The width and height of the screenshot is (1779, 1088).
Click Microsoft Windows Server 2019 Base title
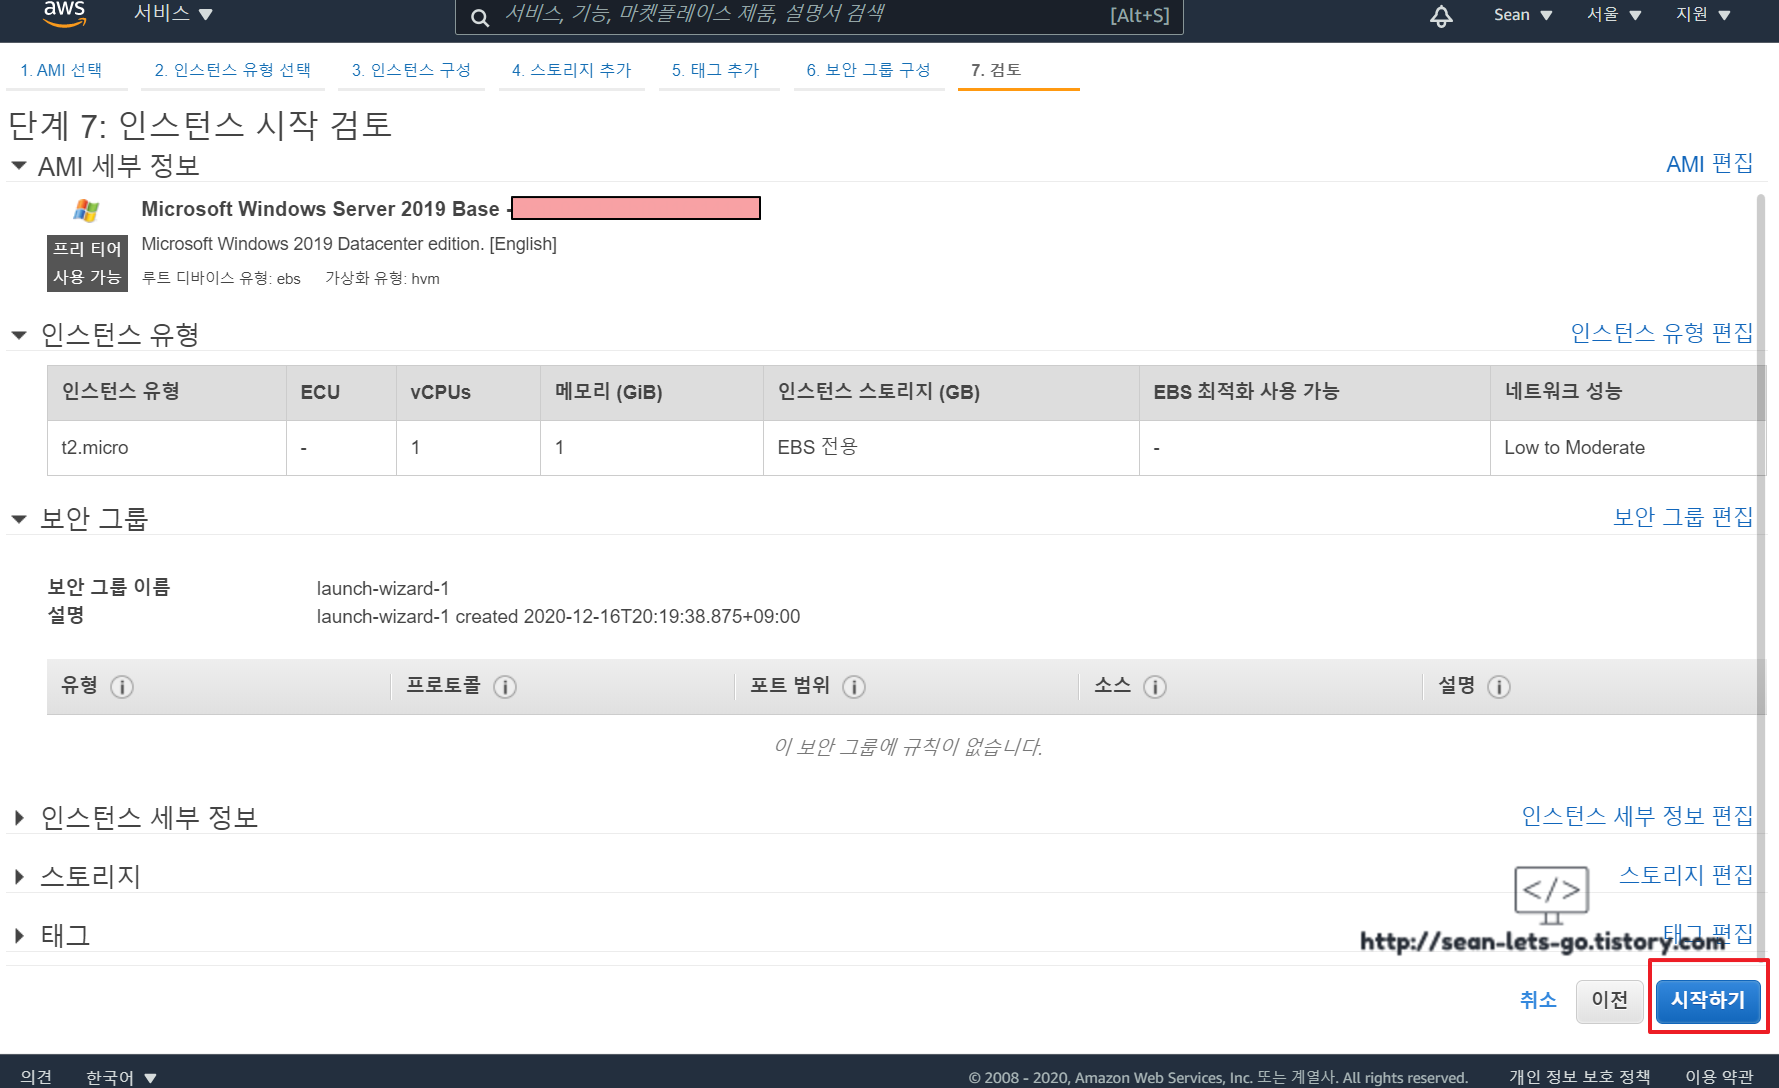[320, 209]
